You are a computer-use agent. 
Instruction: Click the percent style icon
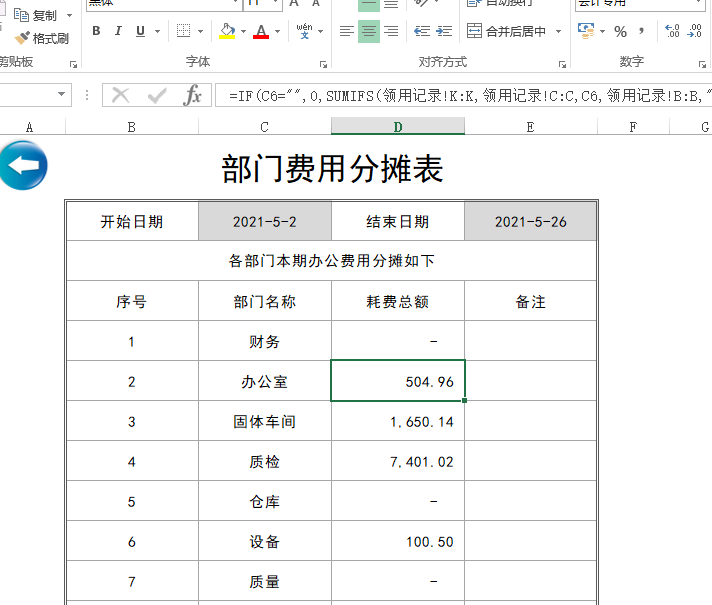coord(620,31)
